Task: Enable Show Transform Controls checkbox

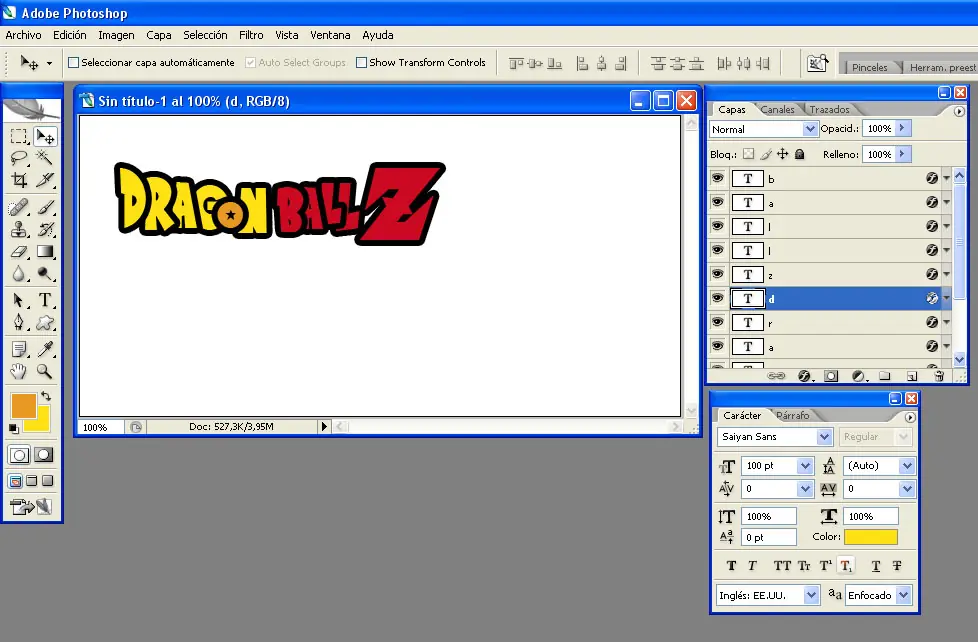Action: [361, 62]
